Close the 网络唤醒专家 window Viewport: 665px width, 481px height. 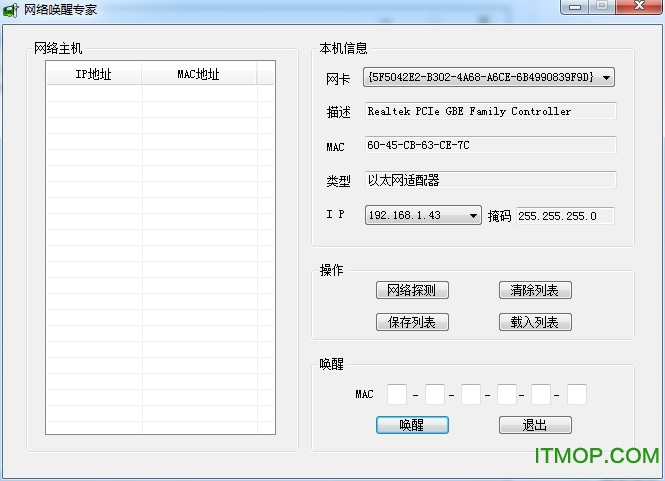coord(639,6)
